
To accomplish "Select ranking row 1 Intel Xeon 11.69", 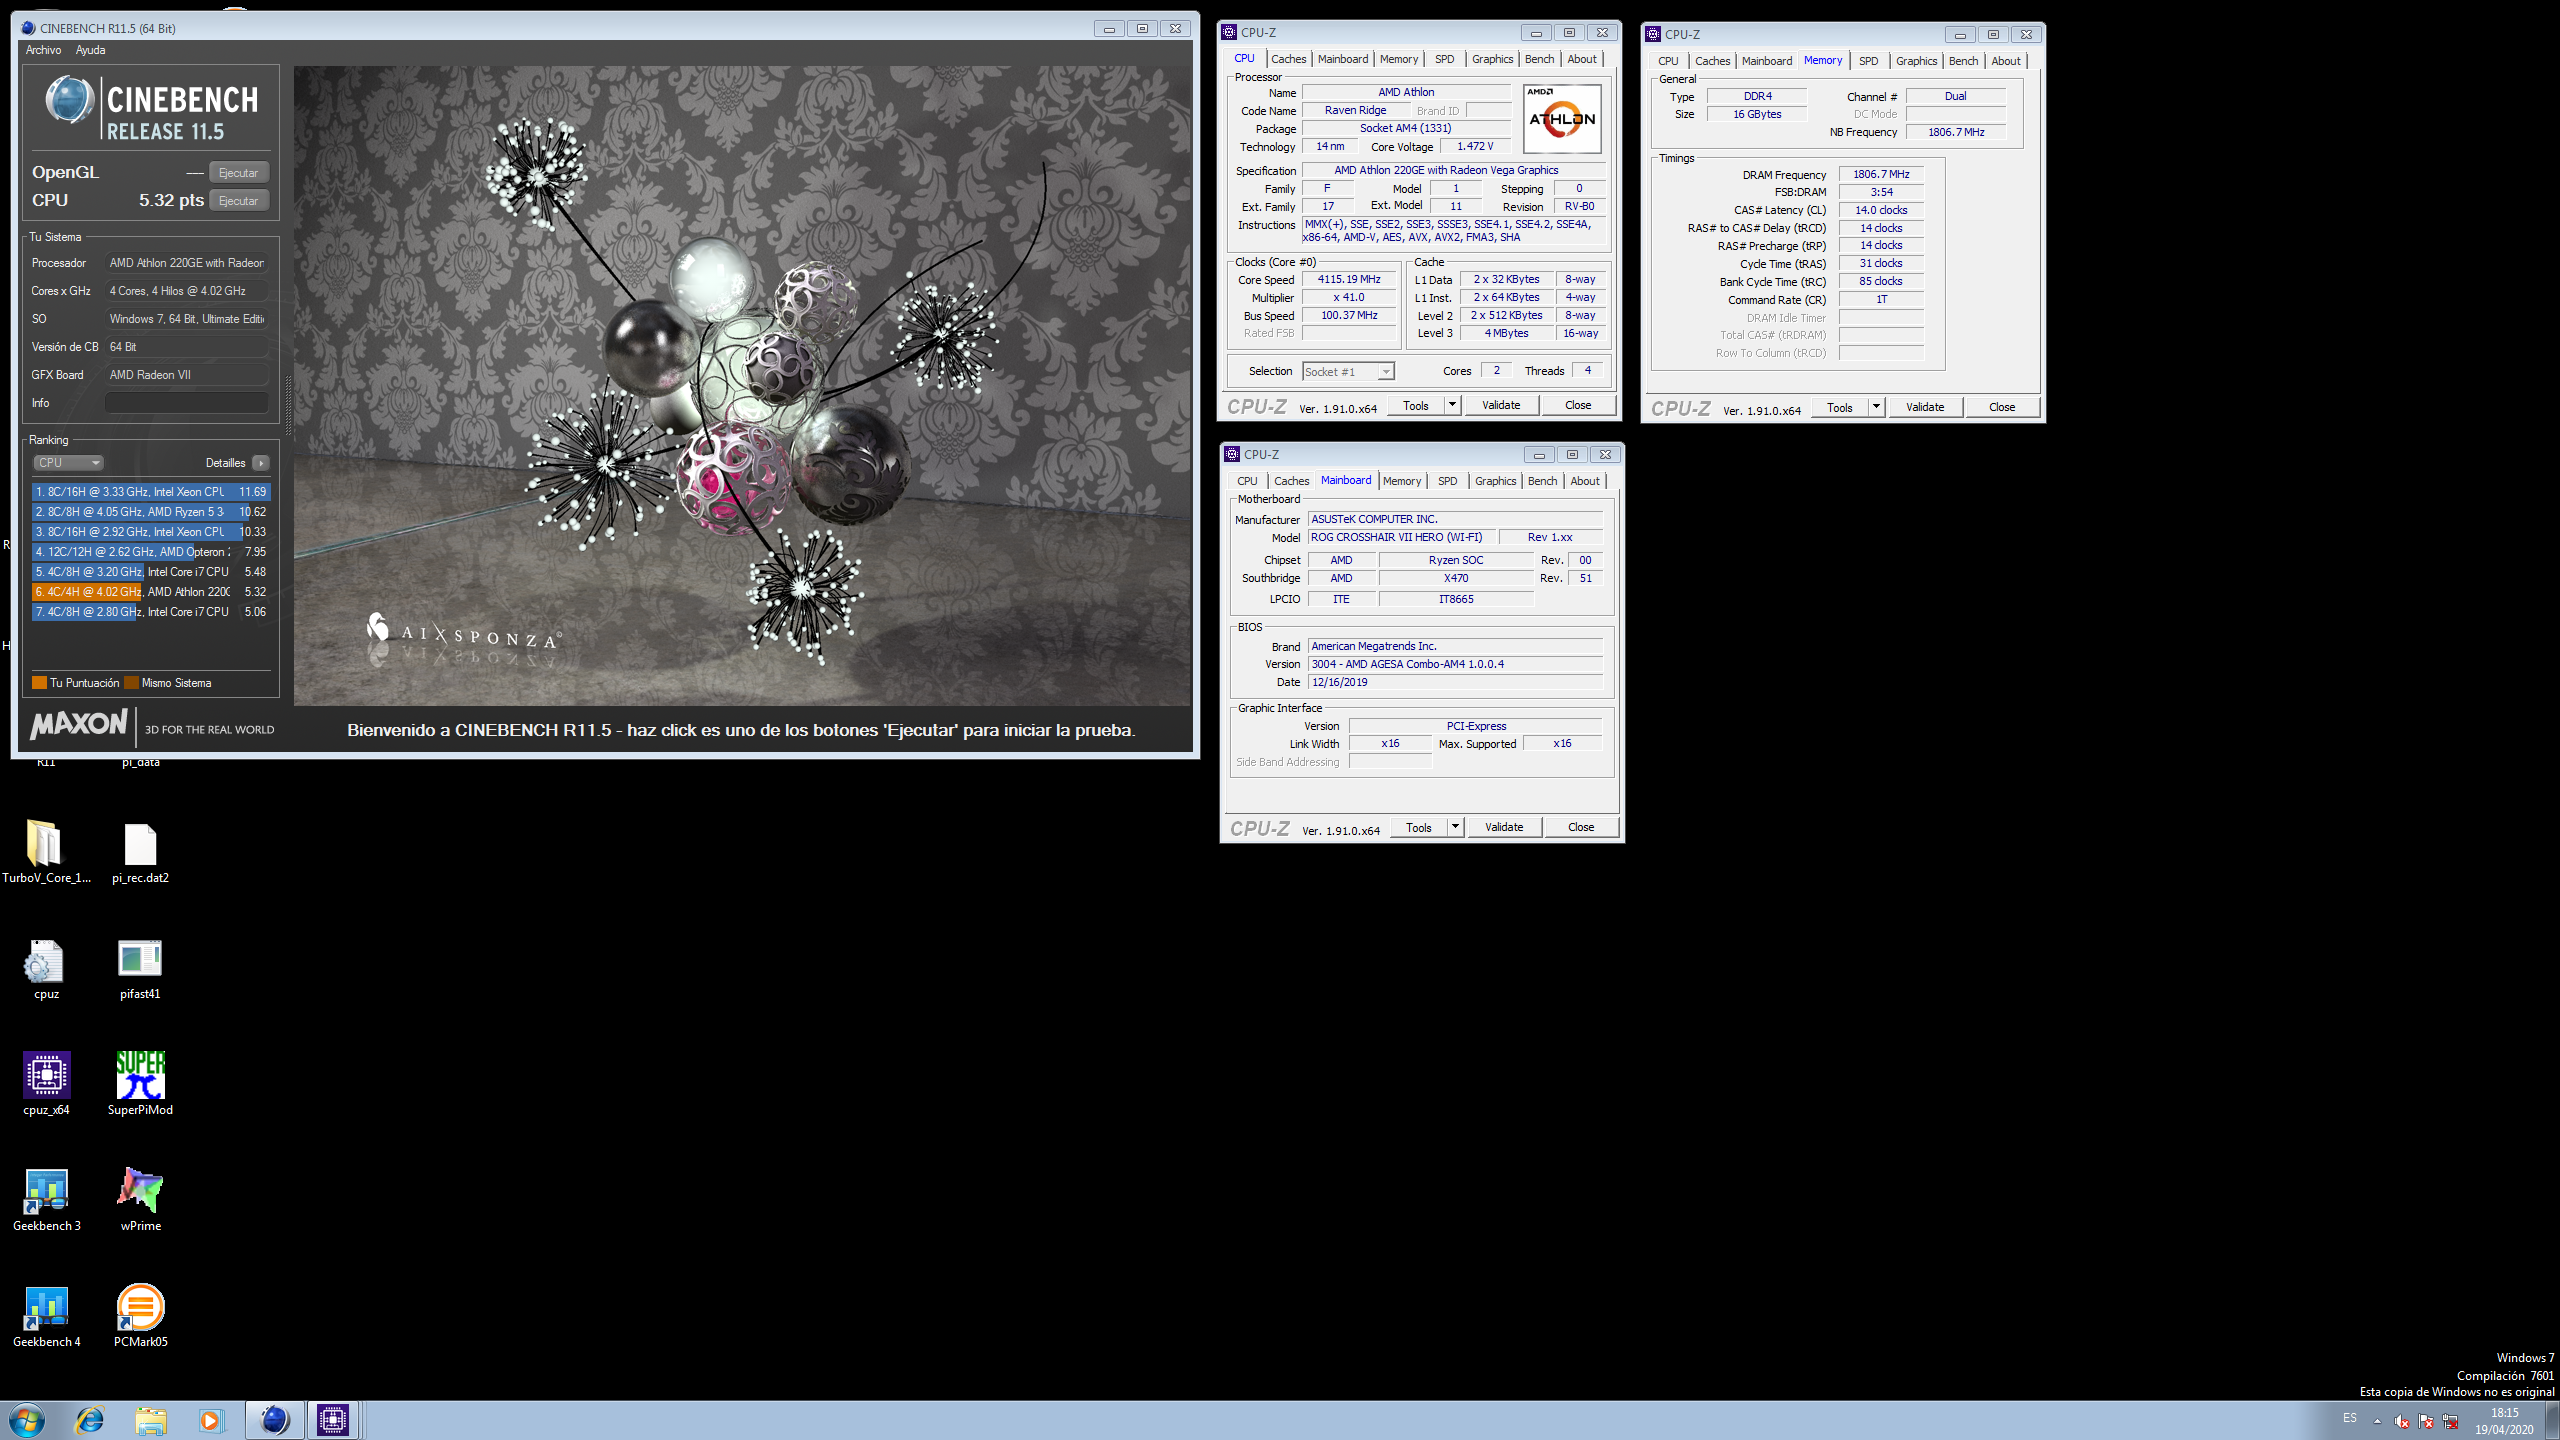I will [151, 492].
